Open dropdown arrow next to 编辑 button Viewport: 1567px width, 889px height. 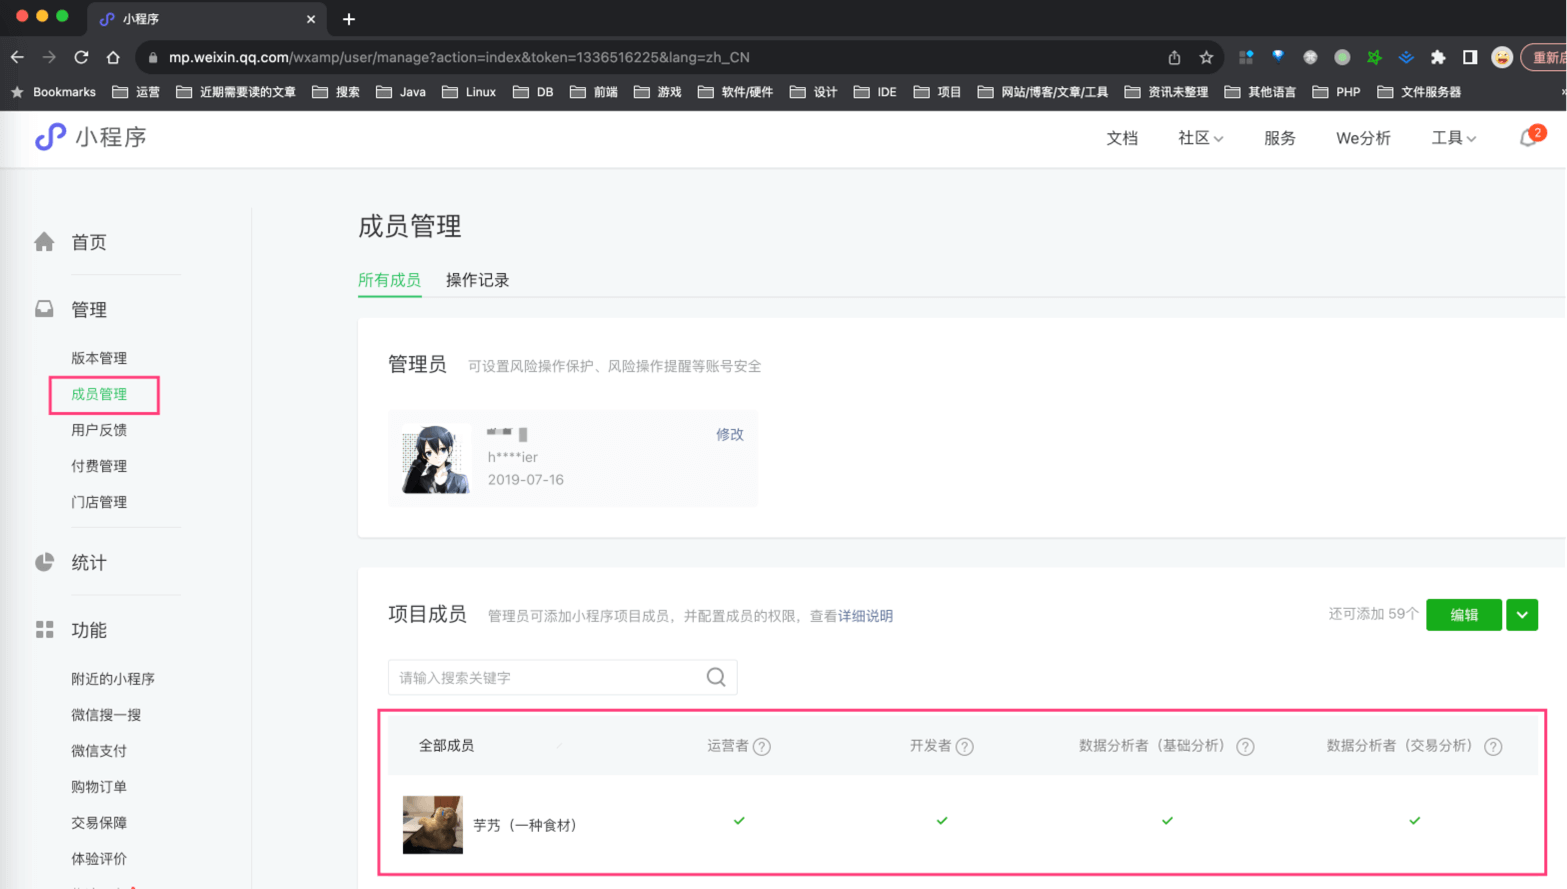1521,614
